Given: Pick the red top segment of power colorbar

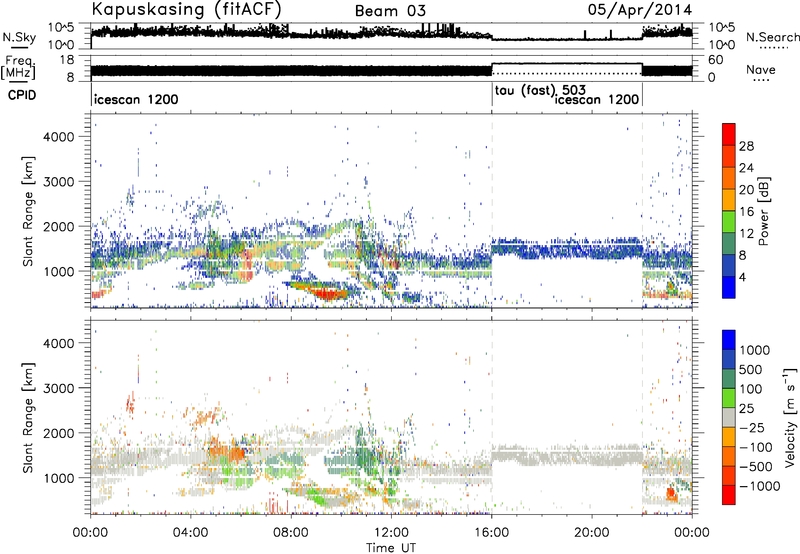Looking at the screenshot, I should tap(729, 134).
